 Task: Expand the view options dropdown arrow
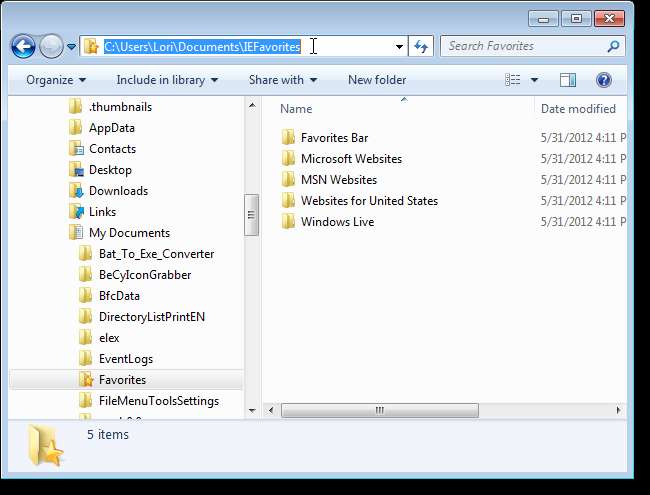(x=534, y=80)
